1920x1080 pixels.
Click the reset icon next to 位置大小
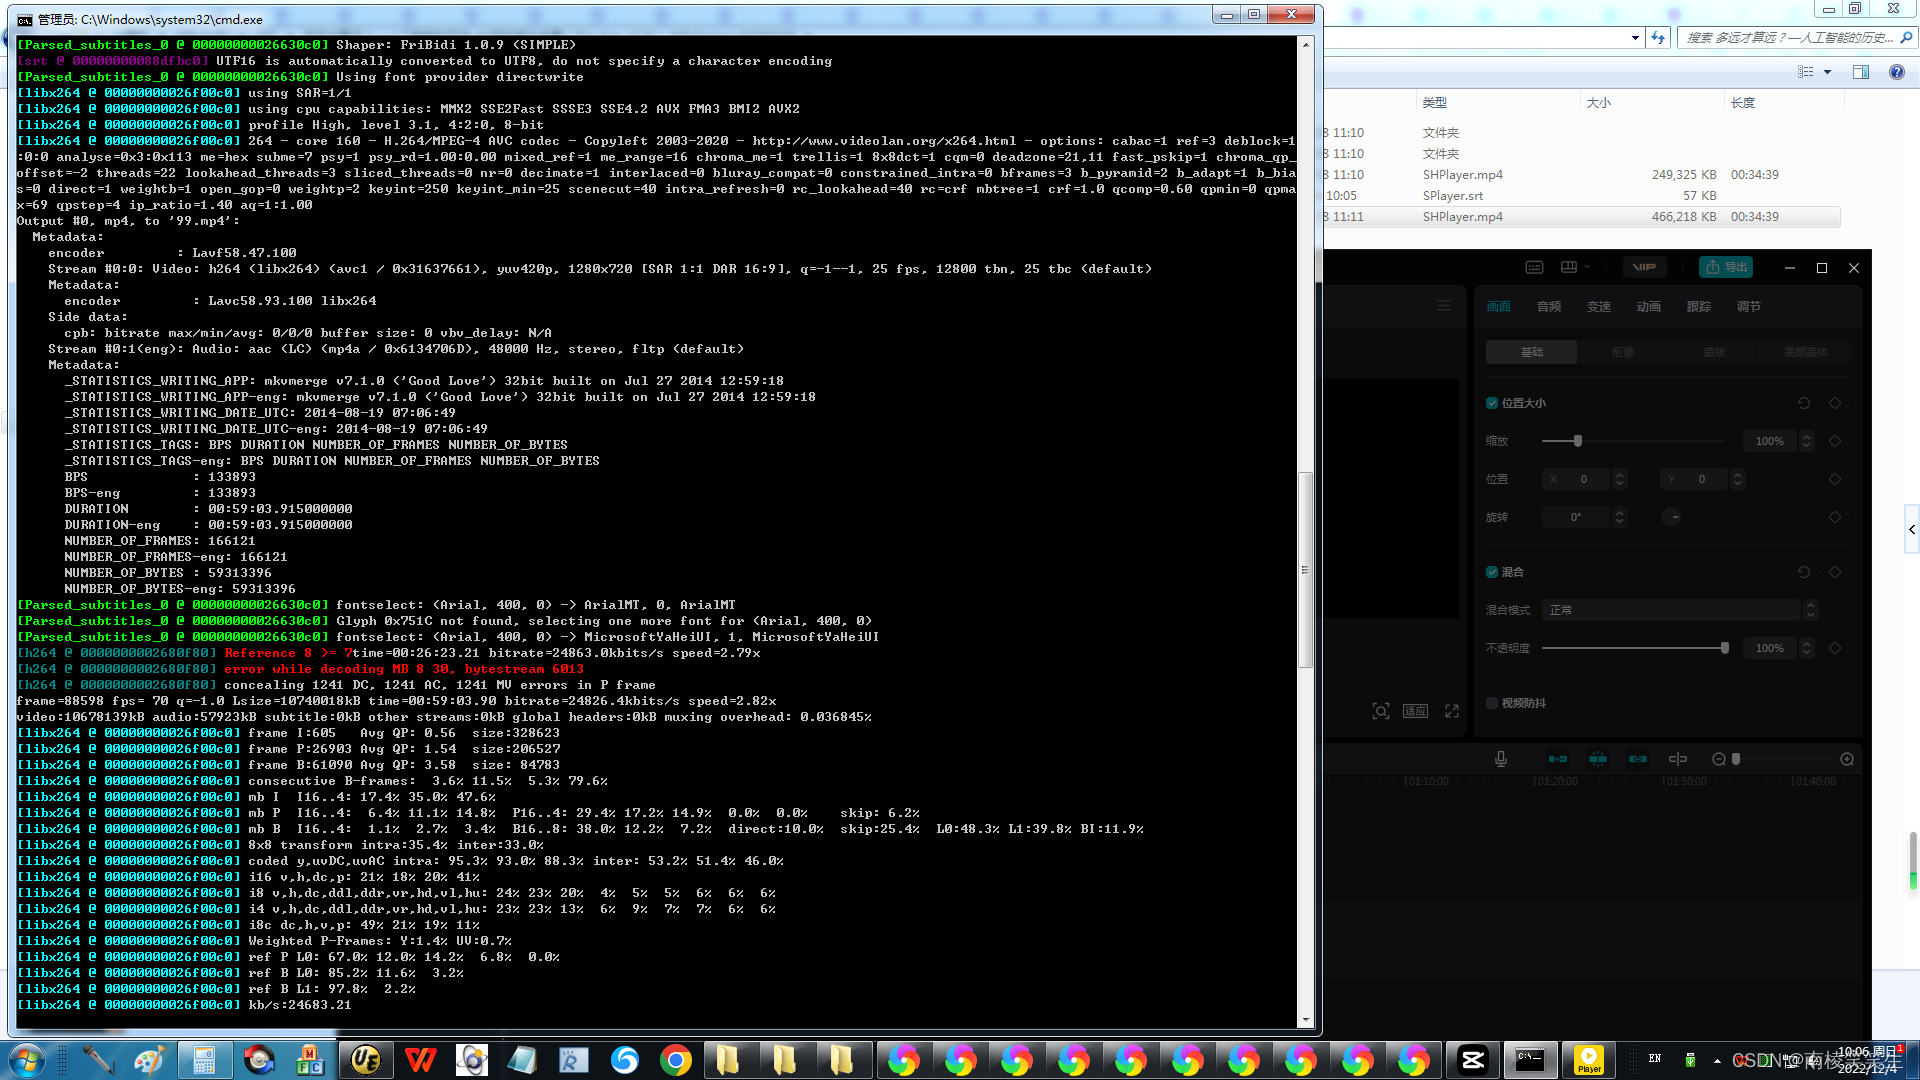(x=1804, y=403)
